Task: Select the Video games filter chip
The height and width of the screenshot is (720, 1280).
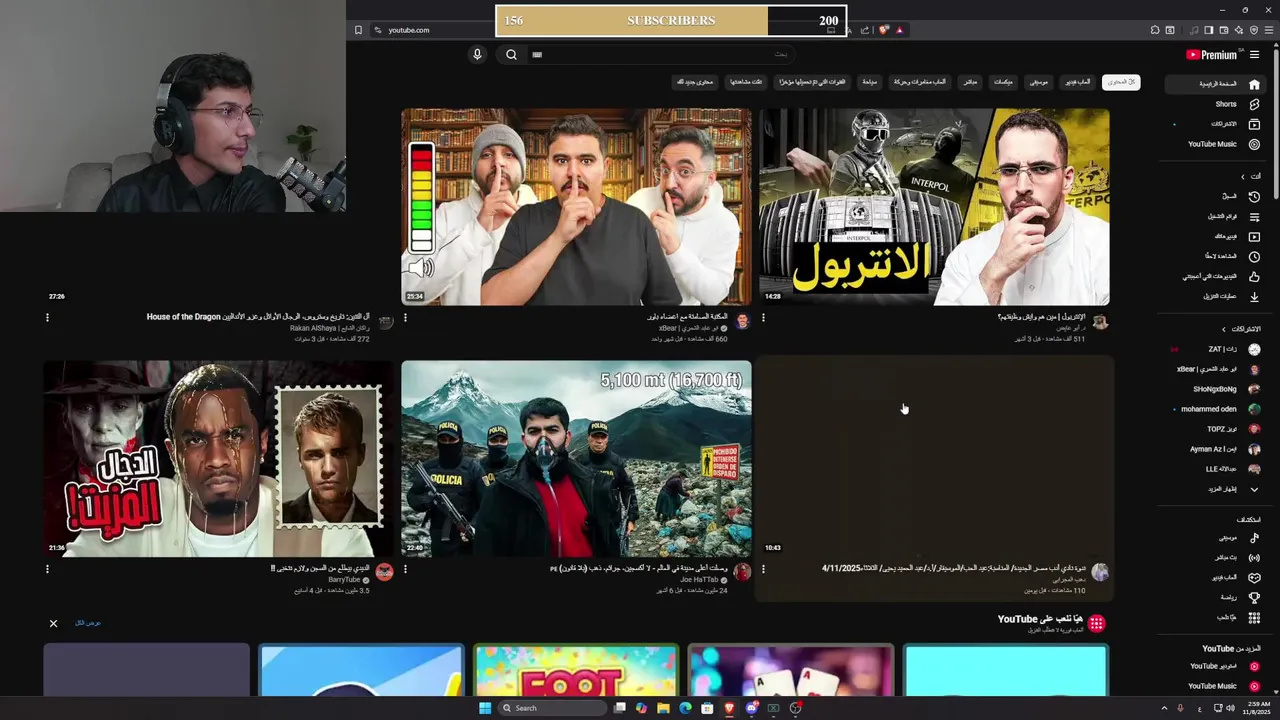Action: click(1080, 82)
